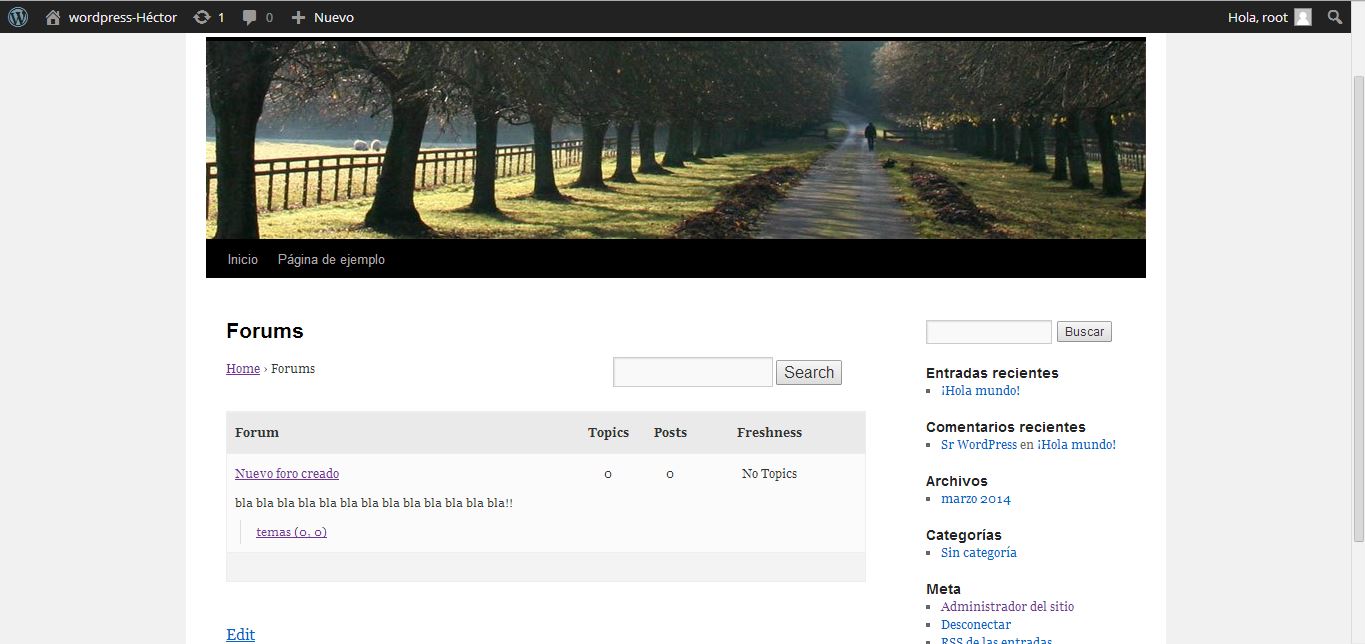Click the vertical page scrollbar
Screen dimensions: 1365x644
(x=1357, y=300)
